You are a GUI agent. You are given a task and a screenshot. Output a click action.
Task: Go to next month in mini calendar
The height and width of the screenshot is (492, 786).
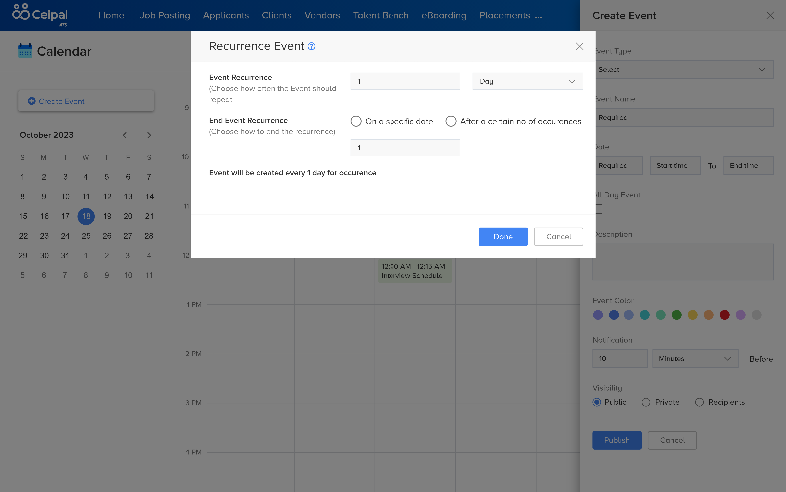(x=149, y=135)
